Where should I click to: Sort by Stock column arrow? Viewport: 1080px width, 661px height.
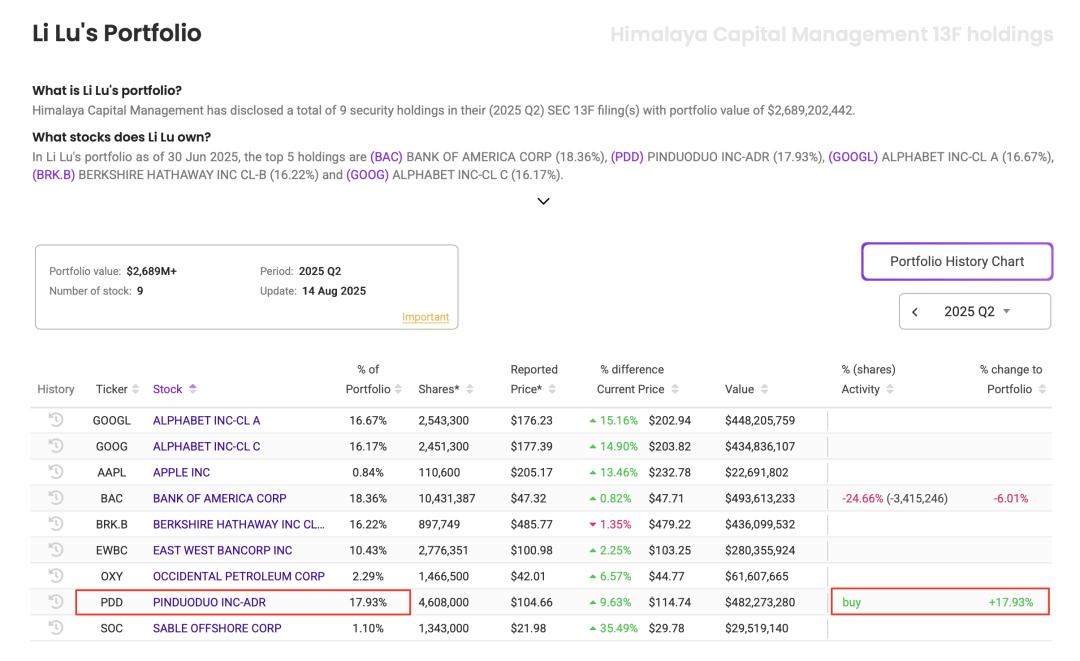[x=193, y=388]
